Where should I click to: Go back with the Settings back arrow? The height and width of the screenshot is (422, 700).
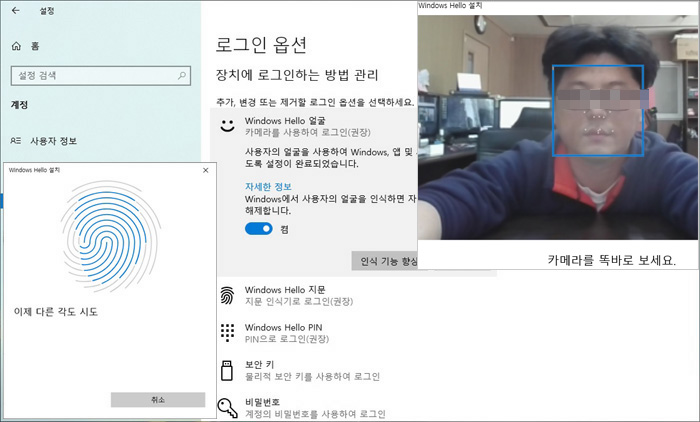16,10
